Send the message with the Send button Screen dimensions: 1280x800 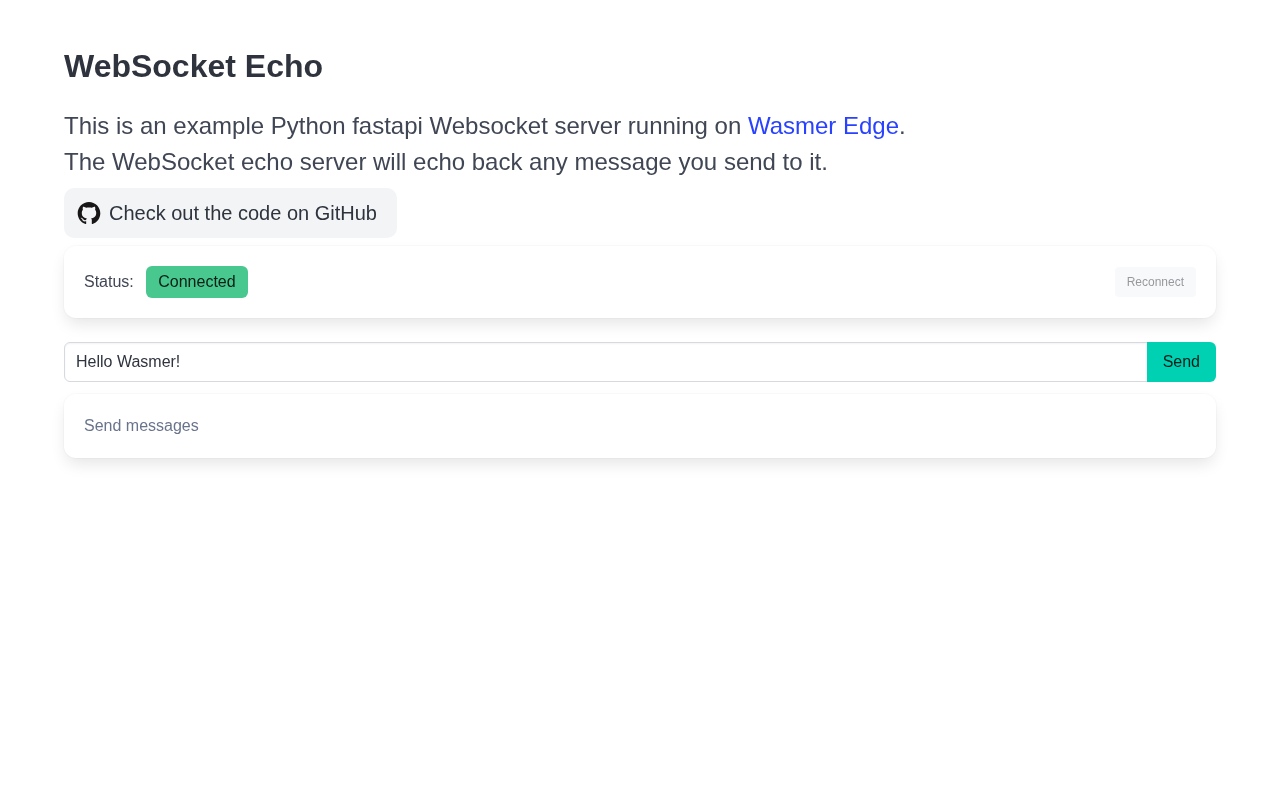tap(1180, 362)
